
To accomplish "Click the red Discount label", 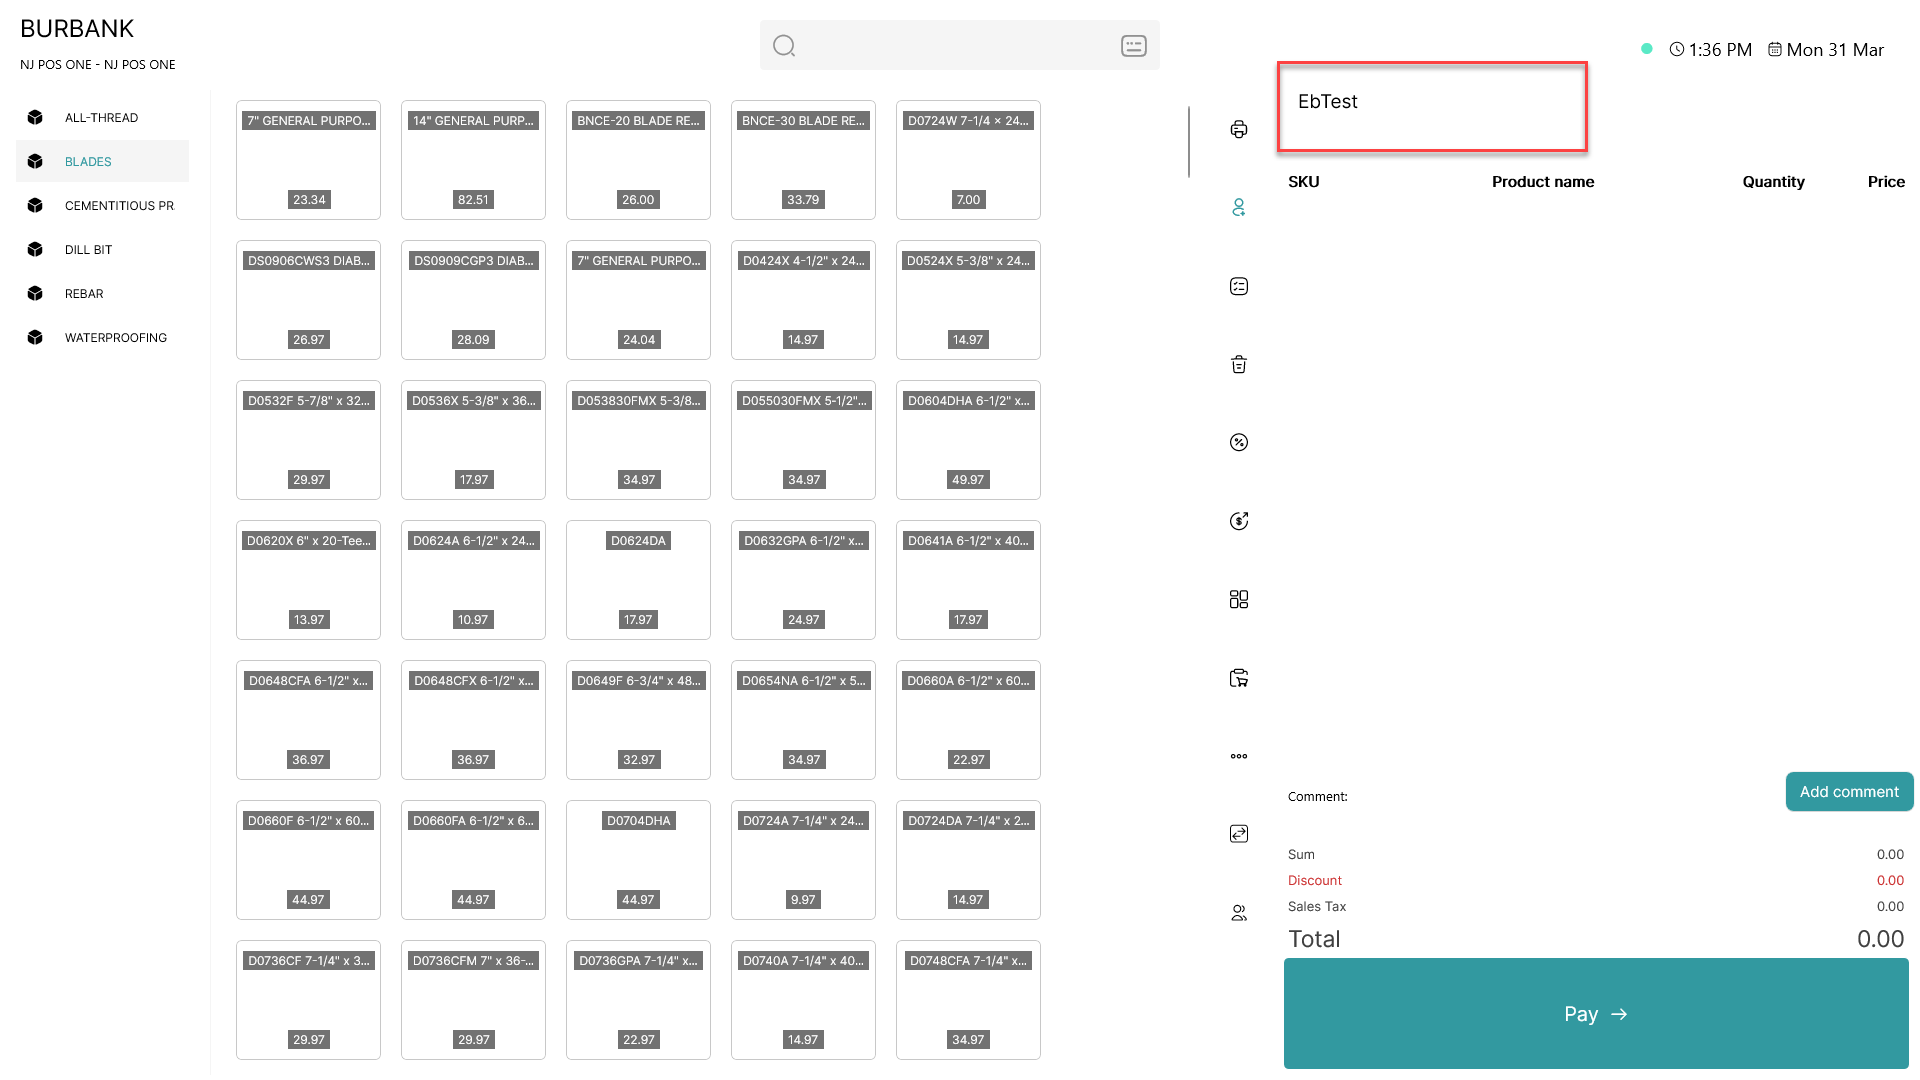I will point(1314,880).
